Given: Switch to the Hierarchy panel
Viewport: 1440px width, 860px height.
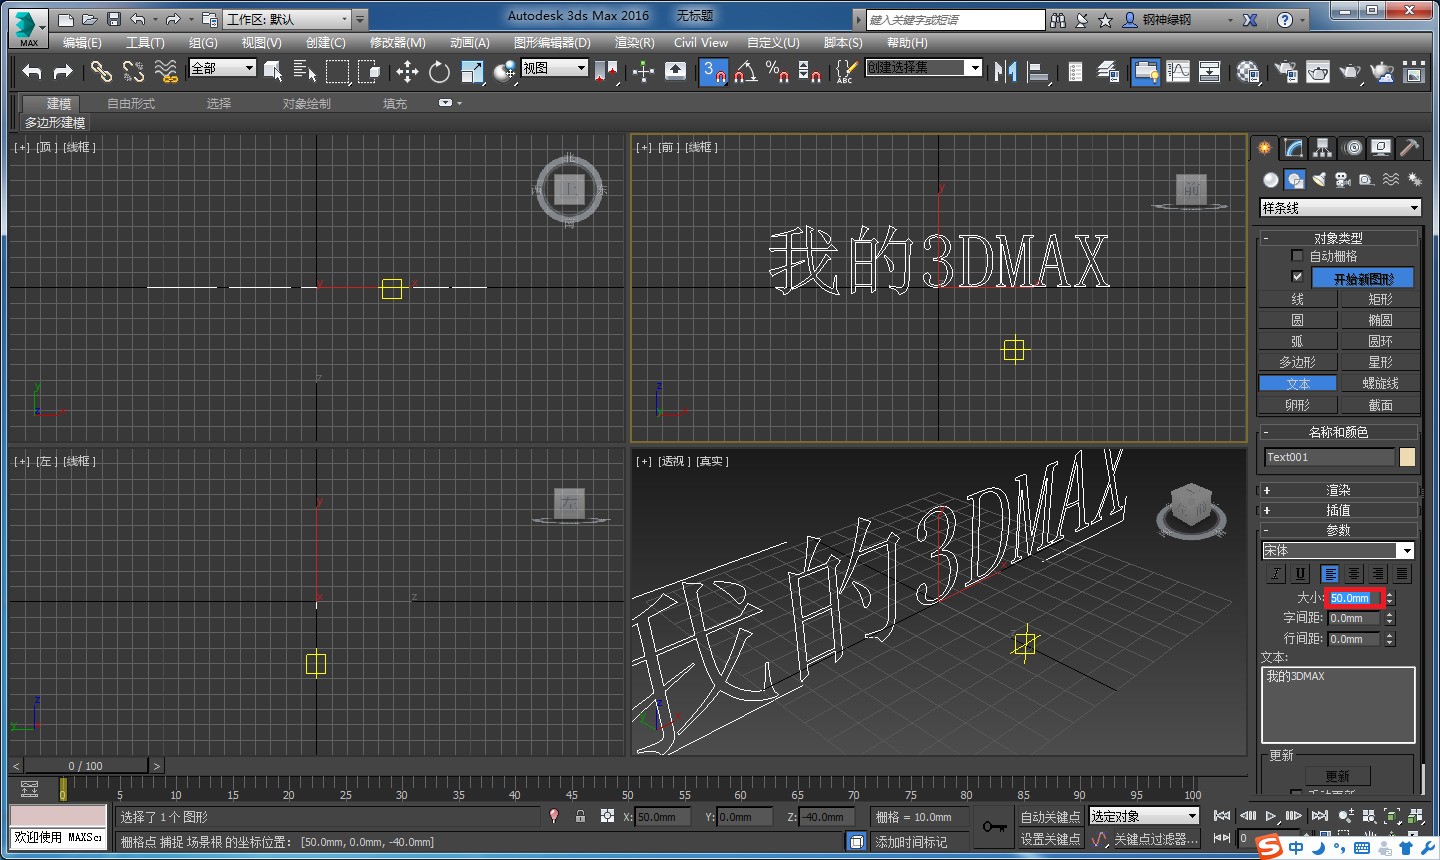Looking at the screenshot, I should (1322, 148).
